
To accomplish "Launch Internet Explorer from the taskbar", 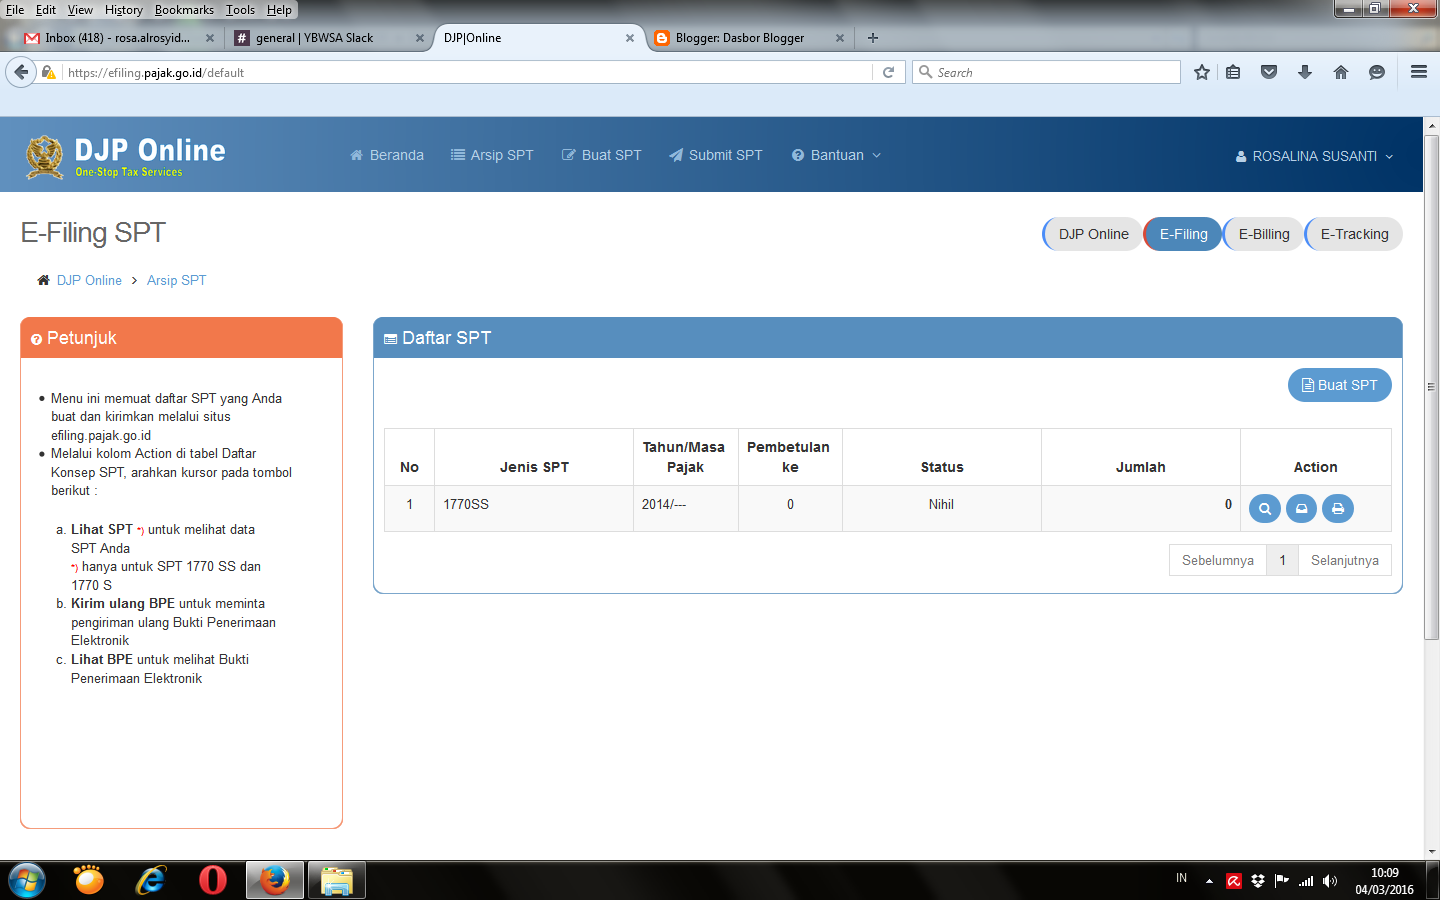I will click(x=151, y=881).
